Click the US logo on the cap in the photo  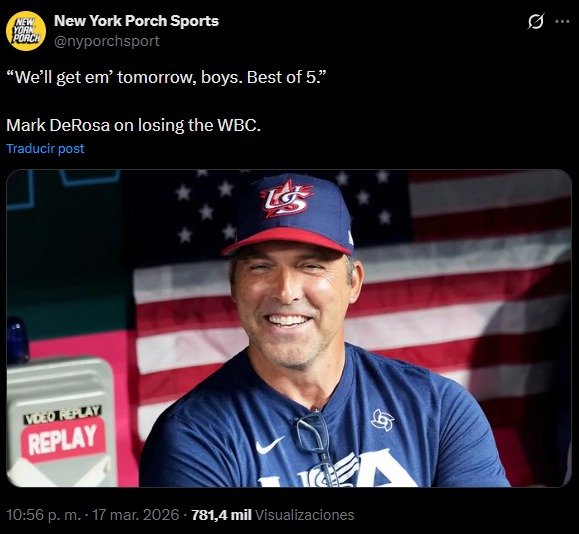[287, 199]
